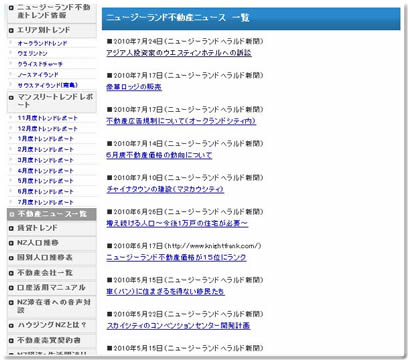Open ニュージーランド不動産価格が15位にランク article
This screenshot has height=360, width=408.
click(x=176, y=258)
